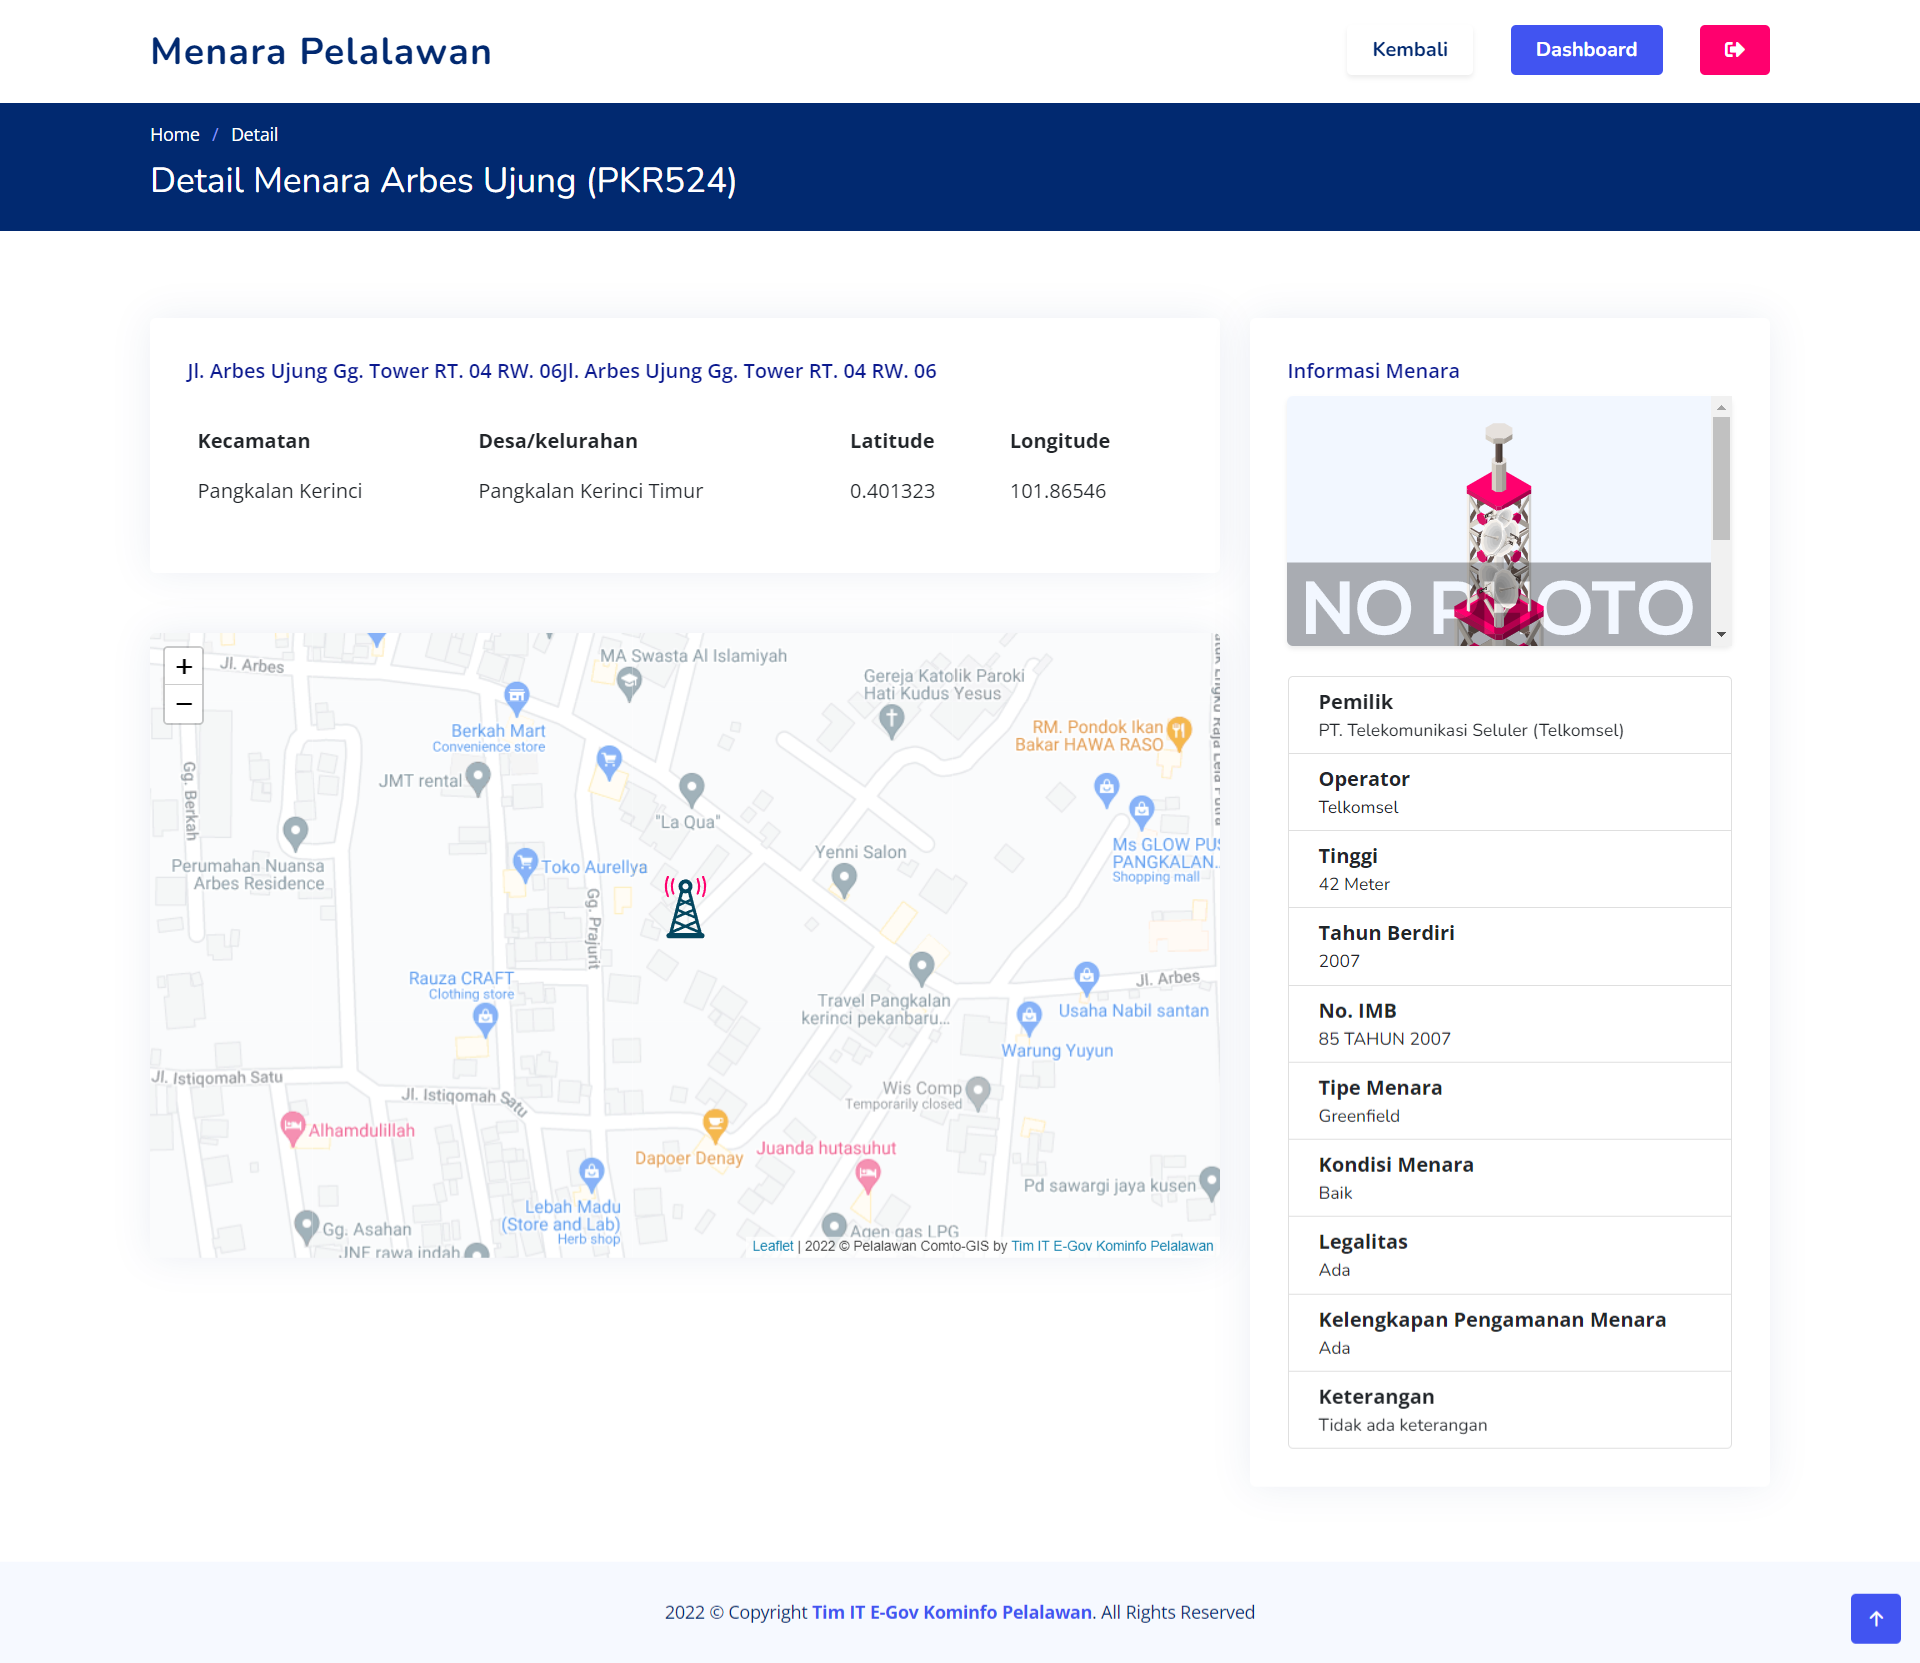This screenshot has height=1663, width=1920.
Task: Open Tim IT E-Gov Kominfo Pelalawan map link
Action: [1112, 1246]
